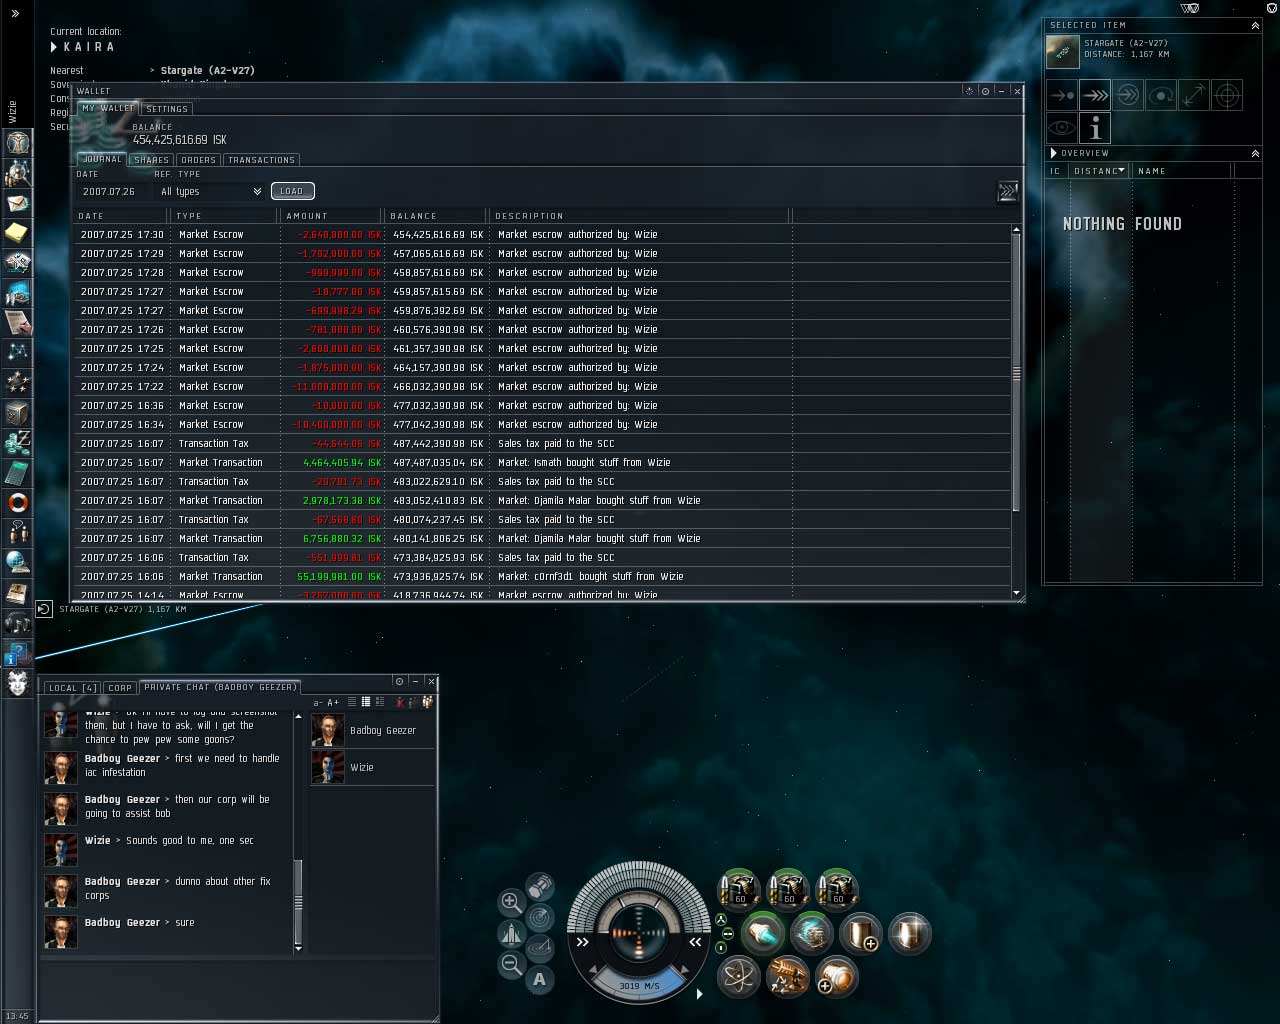Open the Wallet coins sidebar icon
The image size is (1280, 1024).
[18, 442]
